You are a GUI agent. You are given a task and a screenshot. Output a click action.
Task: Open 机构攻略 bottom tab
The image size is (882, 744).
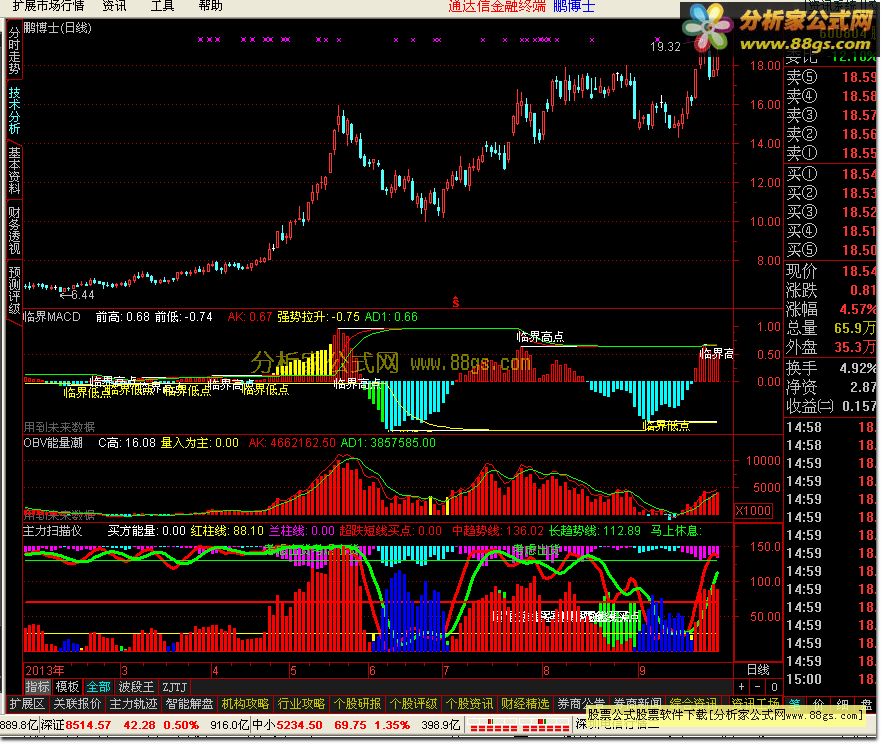(245, 704)
